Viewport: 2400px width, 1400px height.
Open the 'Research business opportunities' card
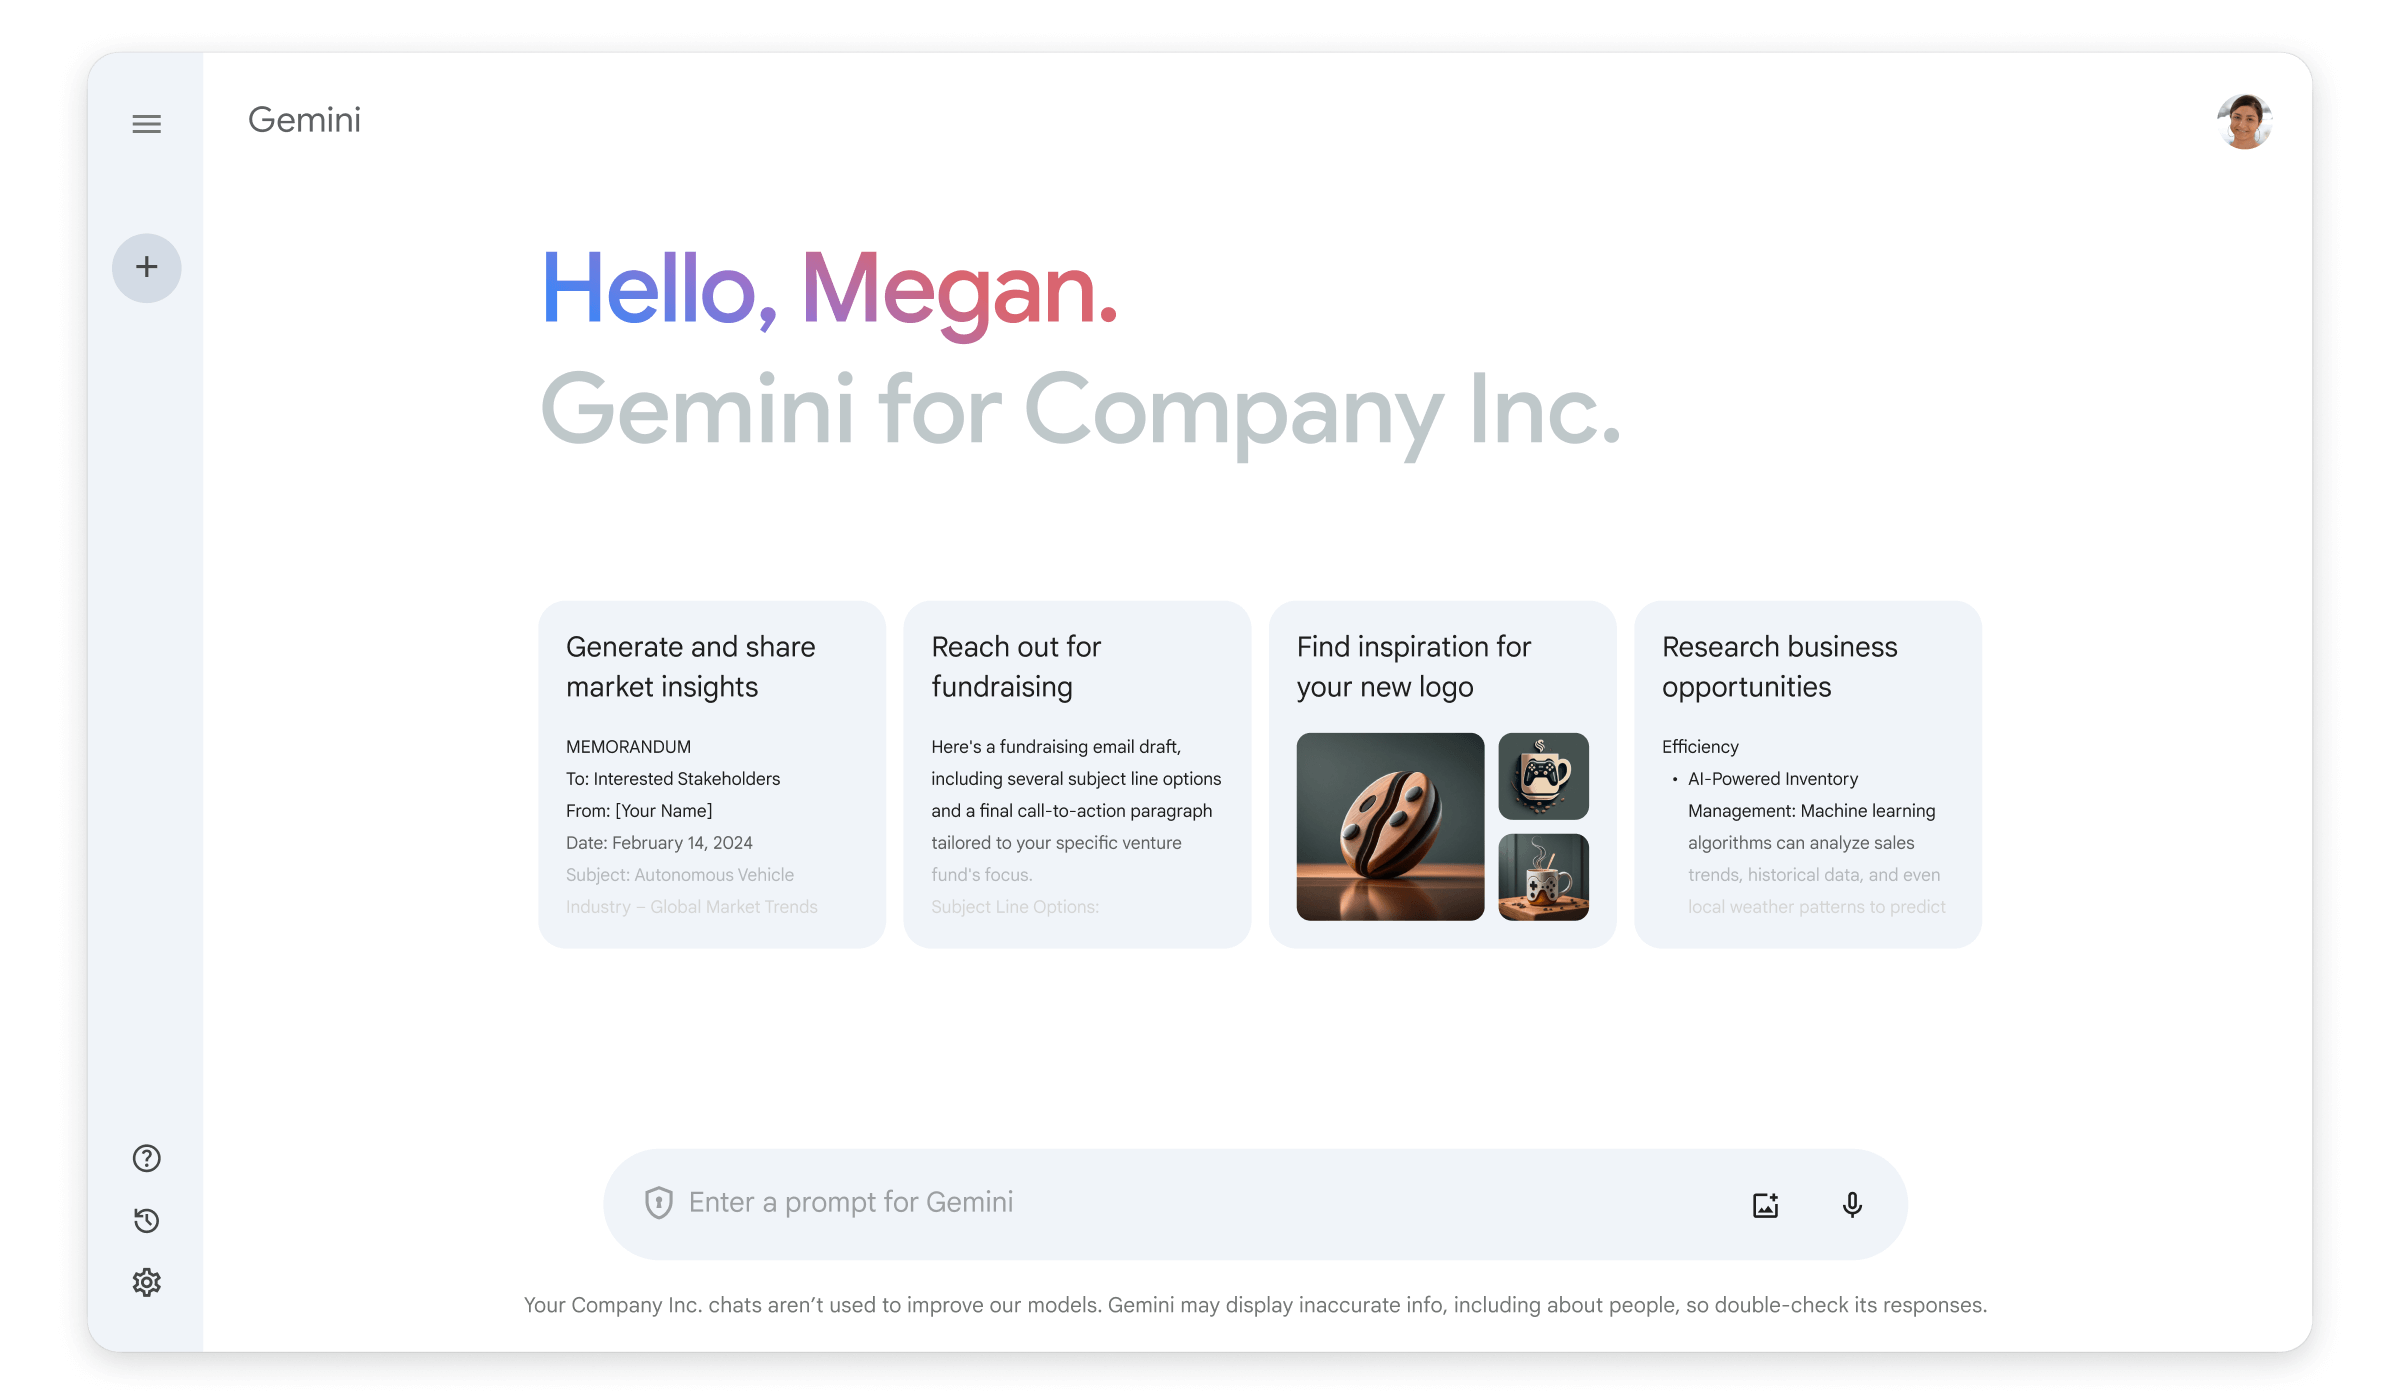[1807, 773]
